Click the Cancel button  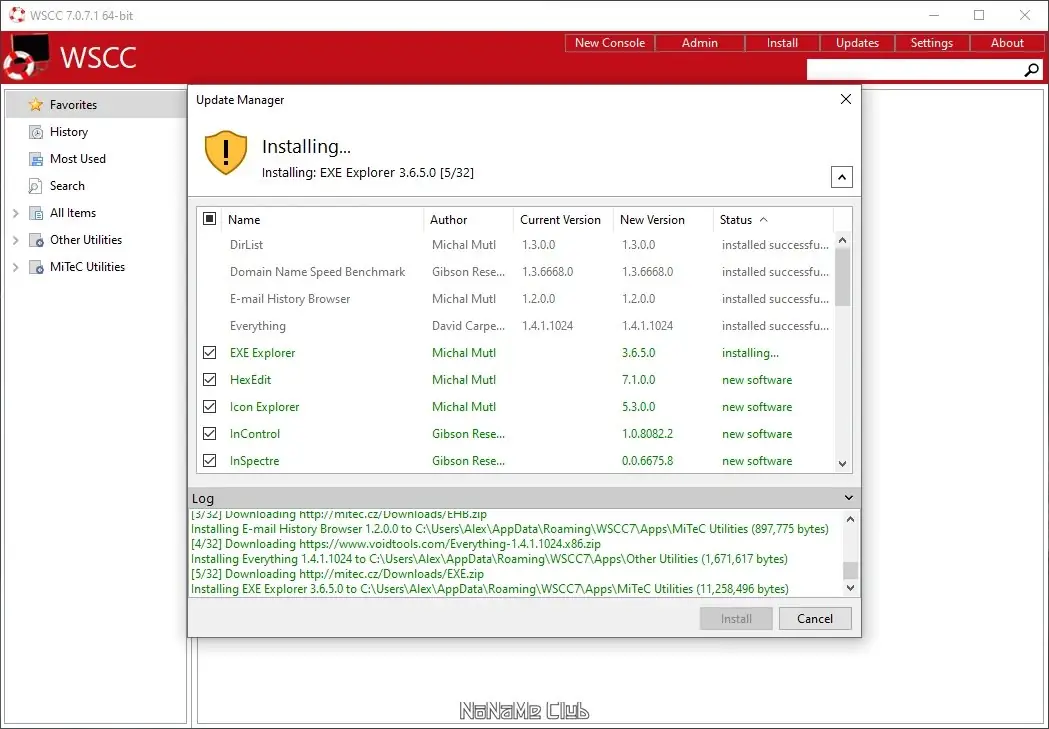click(x=815, y=619)
